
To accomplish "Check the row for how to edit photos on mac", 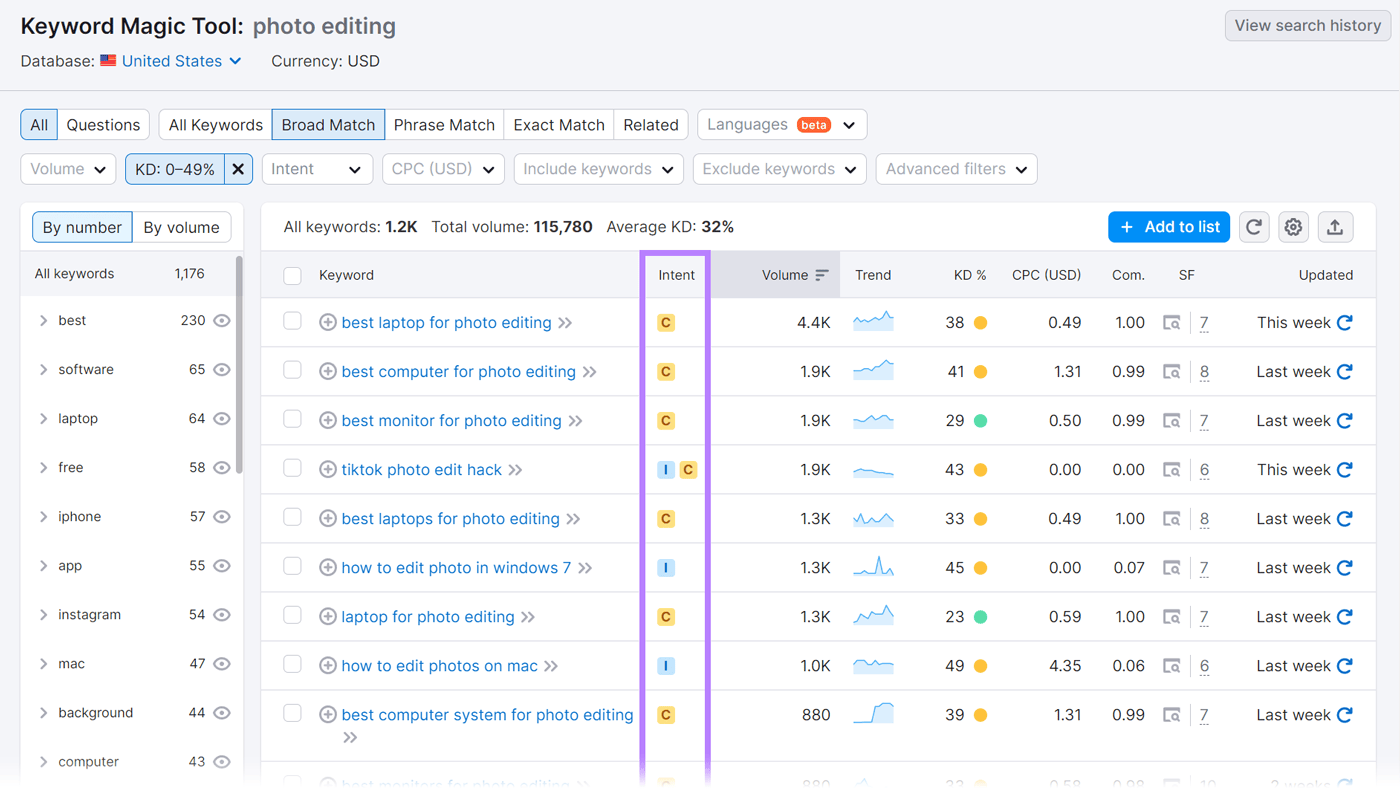I will [x=294, y=665].
